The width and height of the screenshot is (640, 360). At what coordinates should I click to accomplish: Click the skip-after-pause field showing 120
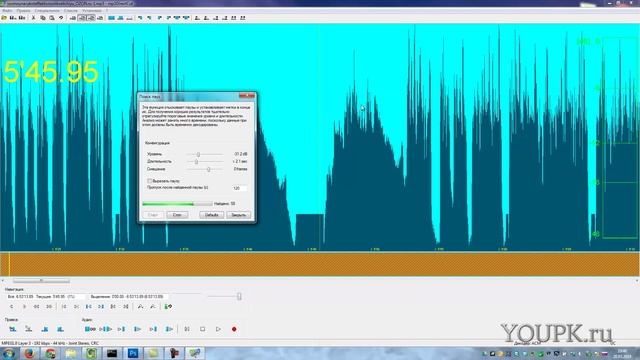pos(240,188)
